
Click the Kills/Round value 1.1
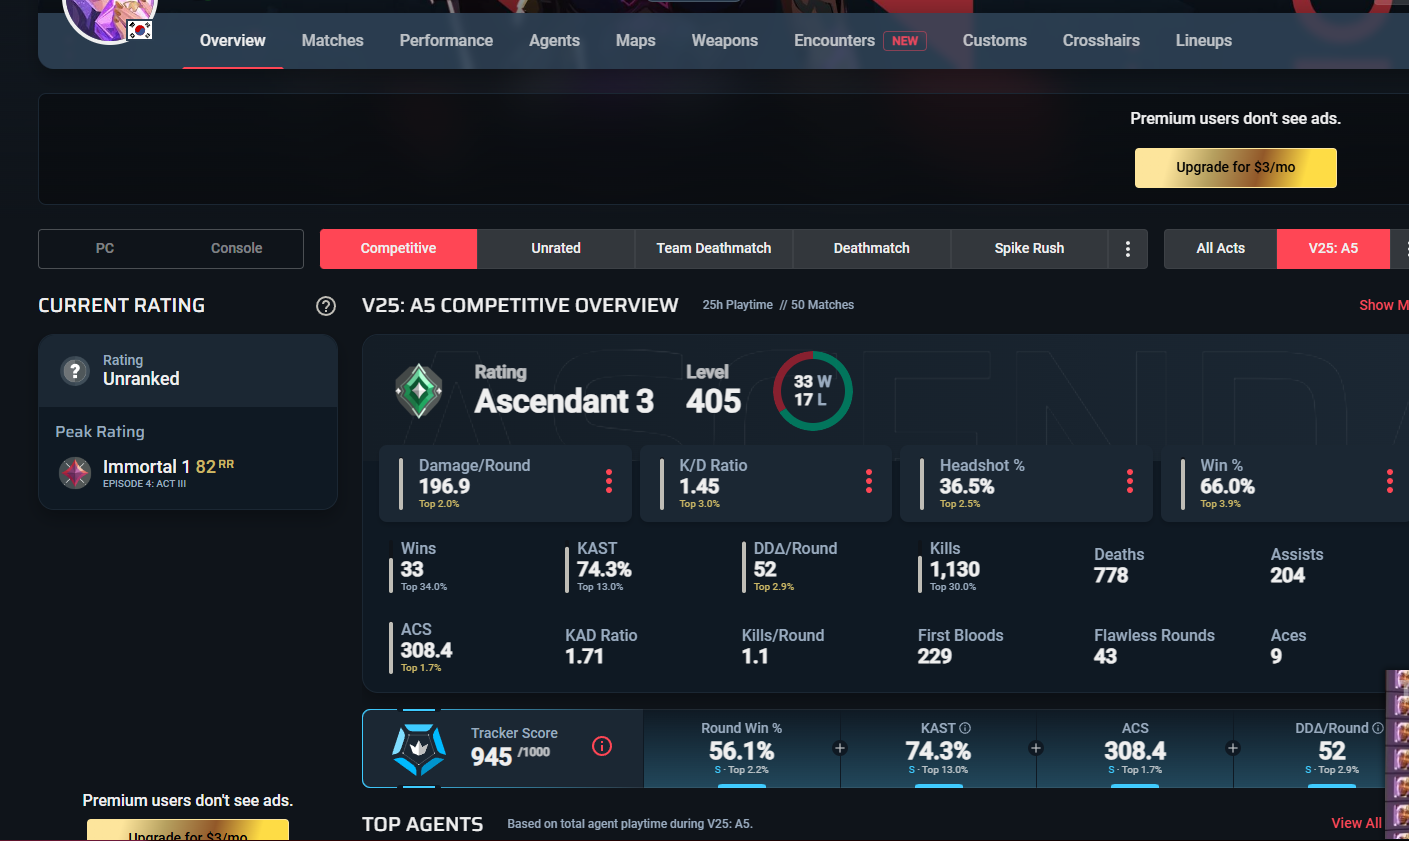pos(755,657)
